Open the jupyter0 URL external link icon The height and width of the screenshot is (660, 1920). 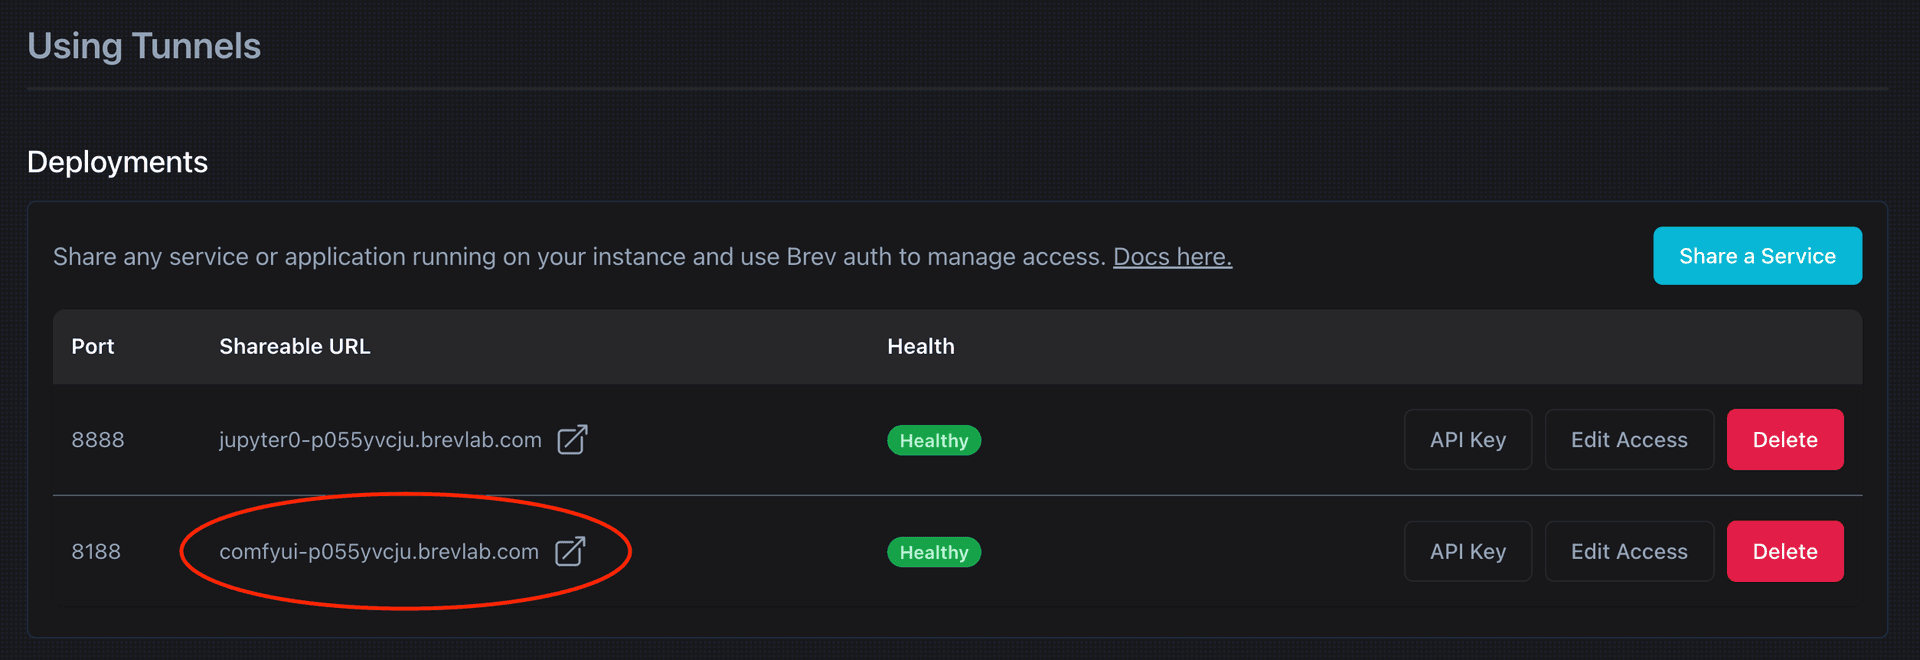572,440
